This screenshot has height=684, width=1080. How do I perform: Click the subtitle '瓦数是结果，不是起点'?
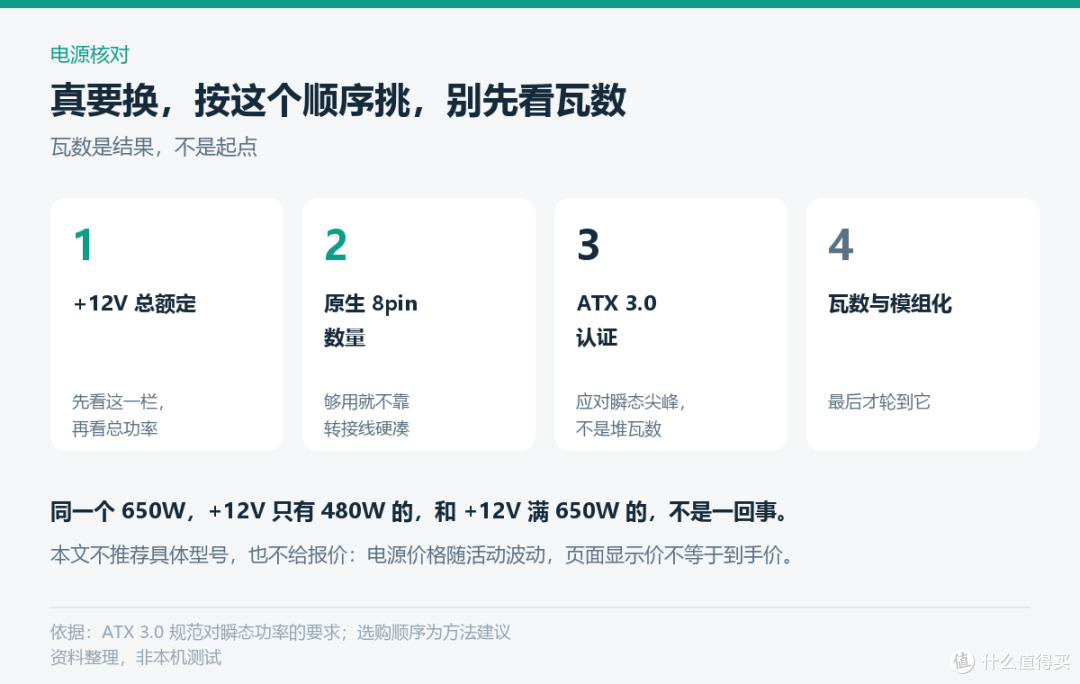[x=154, y=147]
